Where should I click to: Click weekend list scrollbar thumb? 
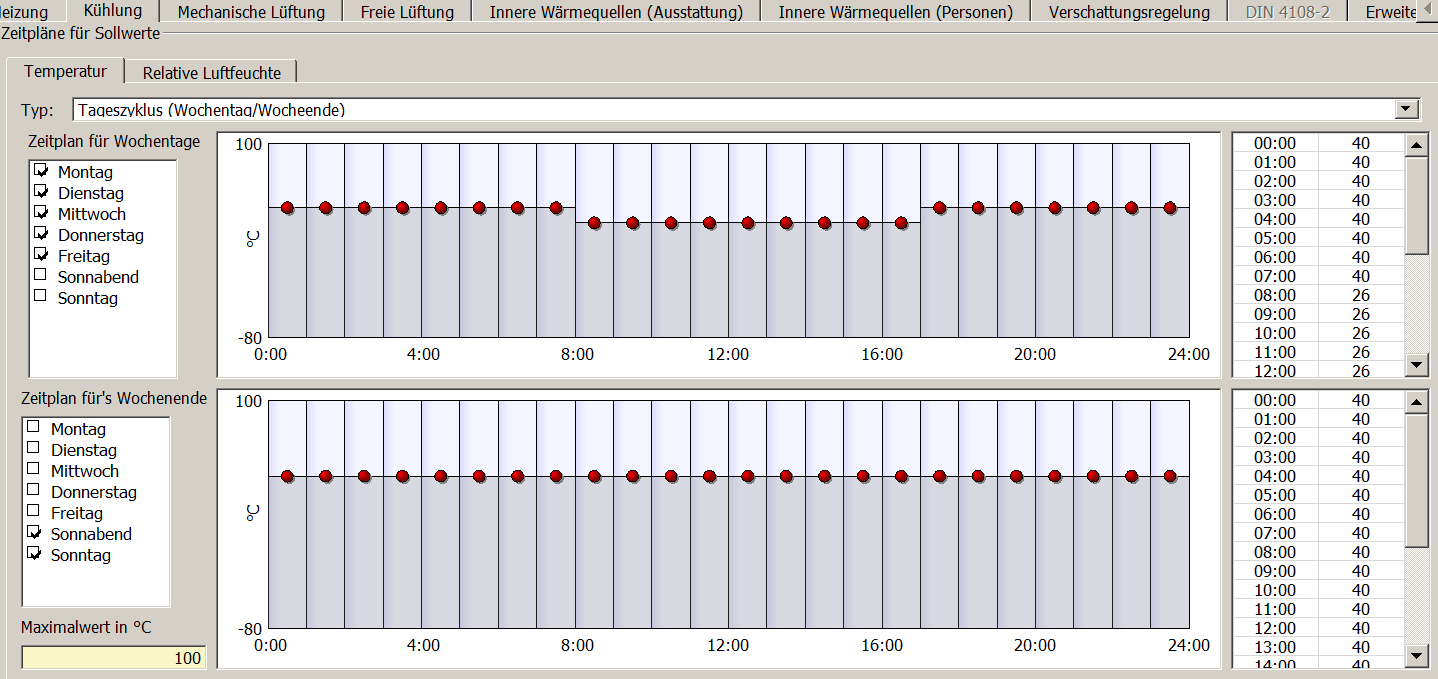click(x=1417, y=480)
